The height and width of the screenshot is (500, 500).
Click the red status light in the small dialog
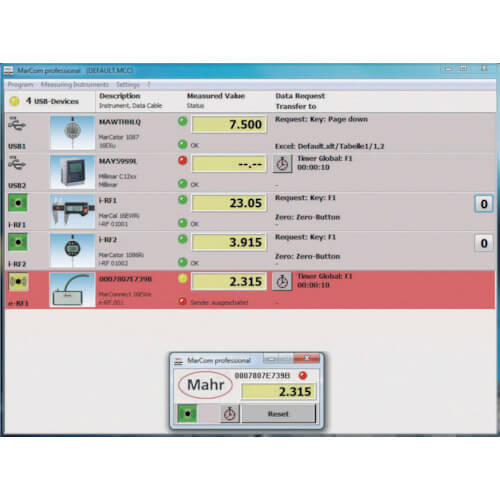(303, 376)
